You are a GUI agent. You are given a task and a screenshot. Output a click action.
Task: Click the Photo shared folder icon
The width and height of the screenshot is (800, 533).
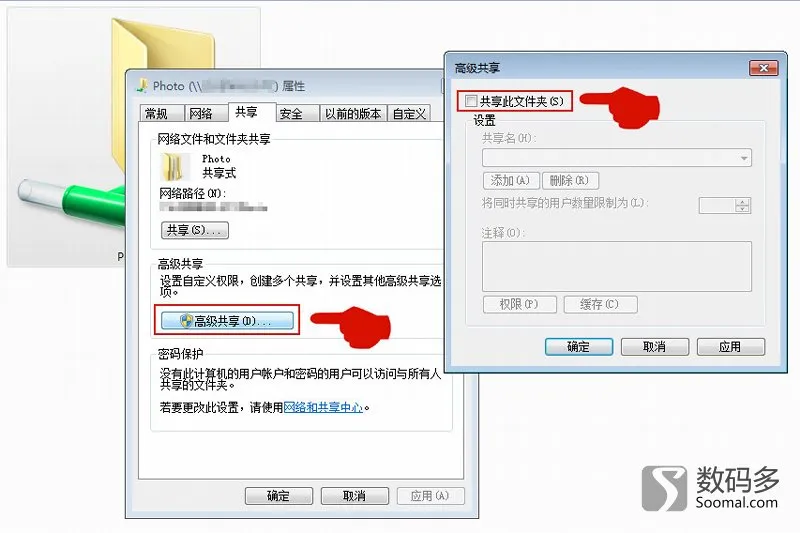[173, 167]
